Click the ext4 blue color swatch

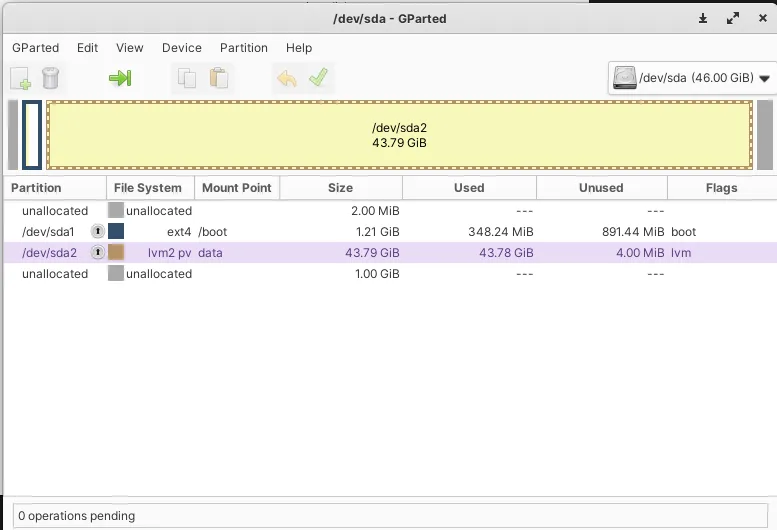[116, 232]
